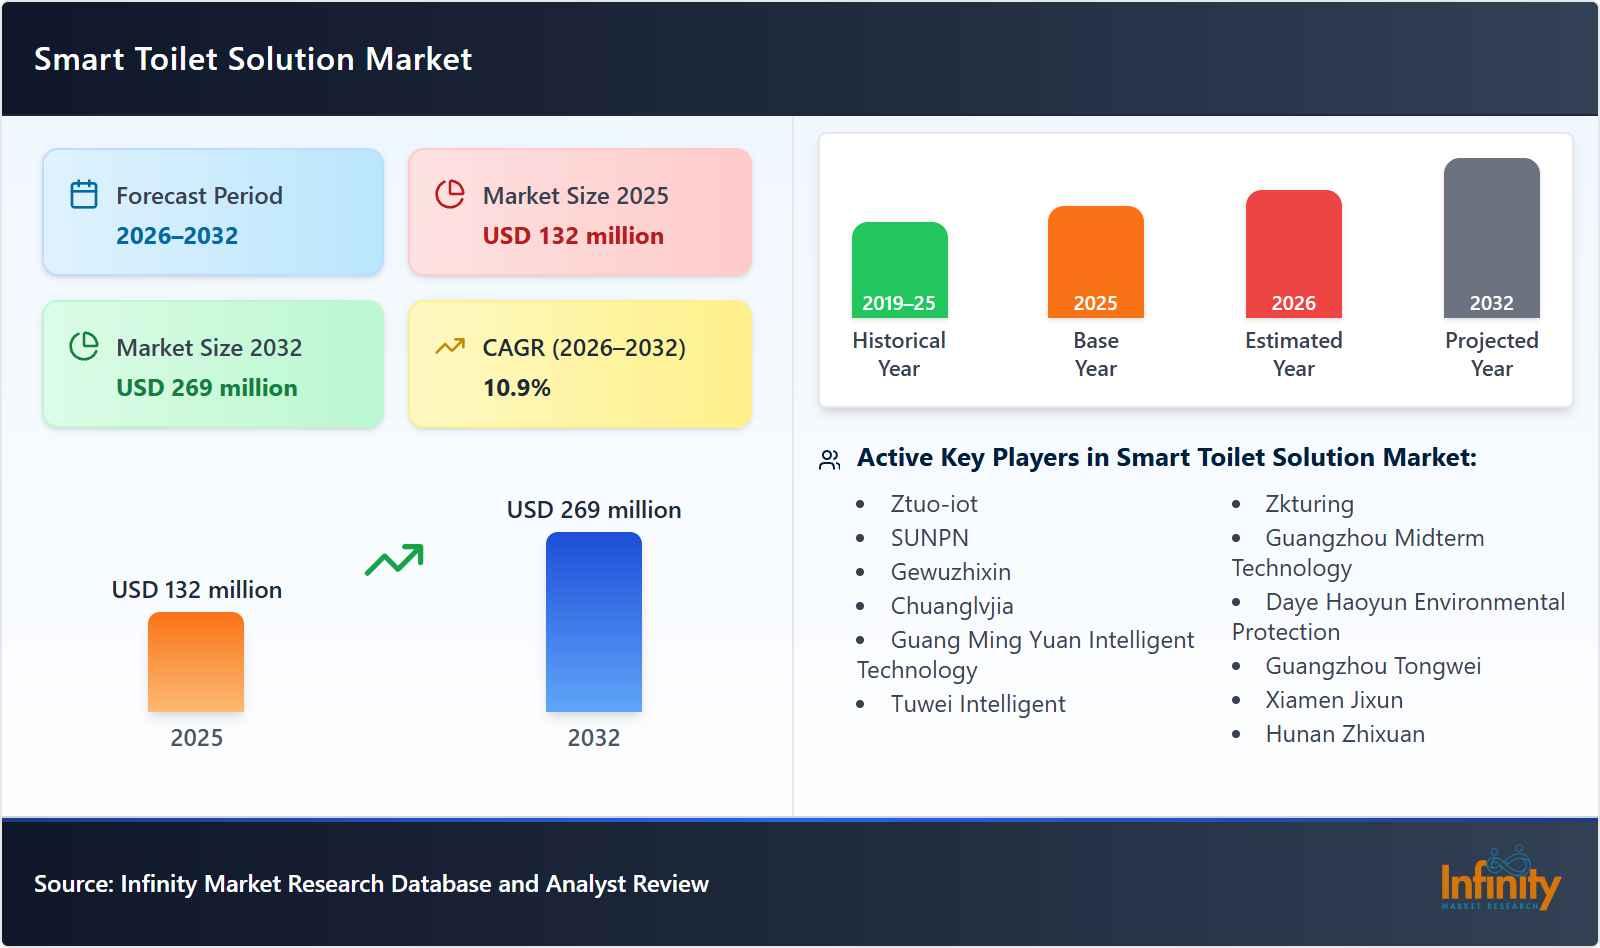Click the 2025 label under the orange chart bar
This screenshot has height=948, width=1600.
coord(196,738)
